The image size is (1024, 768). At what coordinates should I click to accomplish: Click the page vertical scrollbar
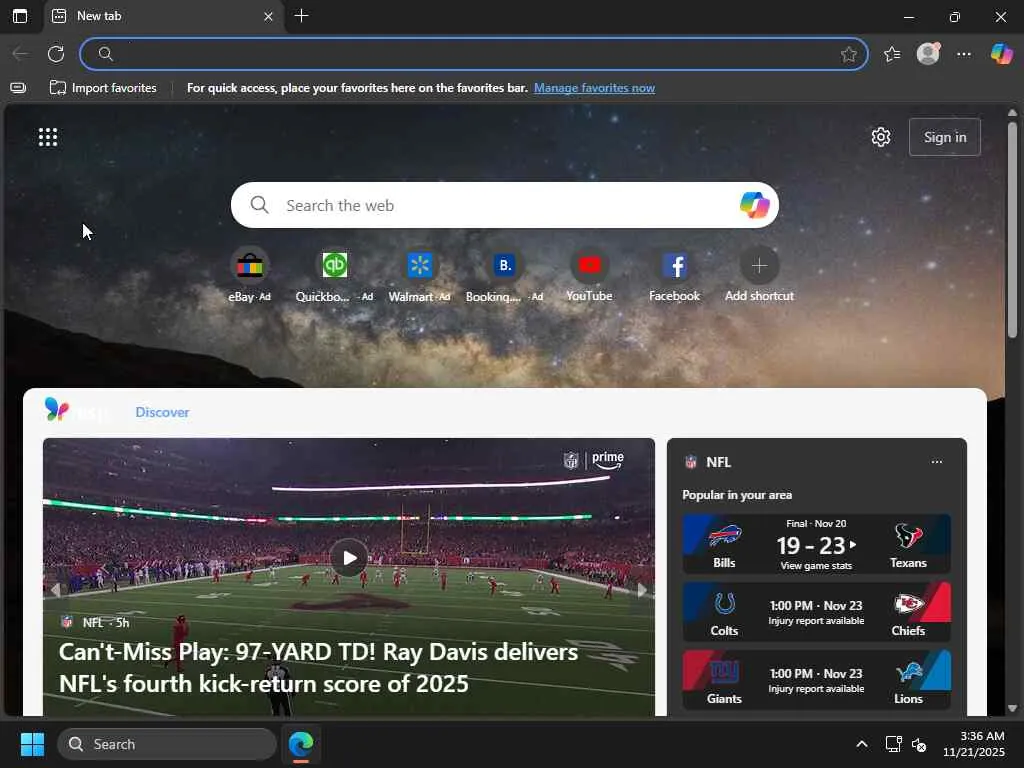tap(1012, 230)
